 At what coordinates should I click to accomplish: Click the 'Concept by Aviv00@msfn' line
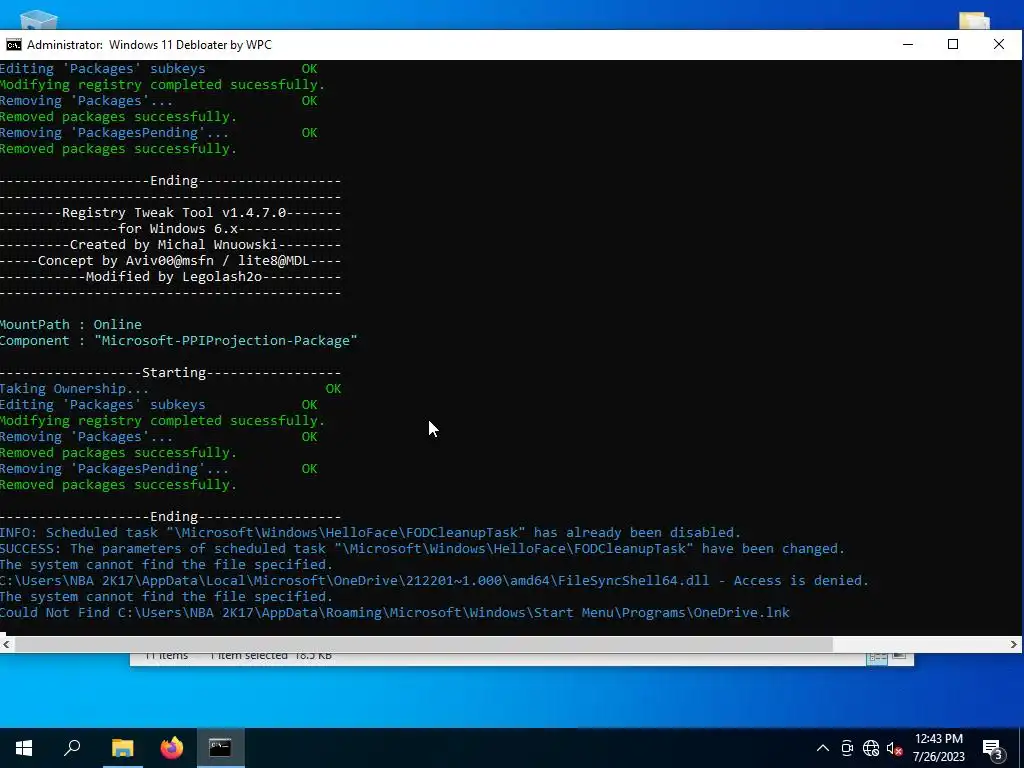click(170, 261)
